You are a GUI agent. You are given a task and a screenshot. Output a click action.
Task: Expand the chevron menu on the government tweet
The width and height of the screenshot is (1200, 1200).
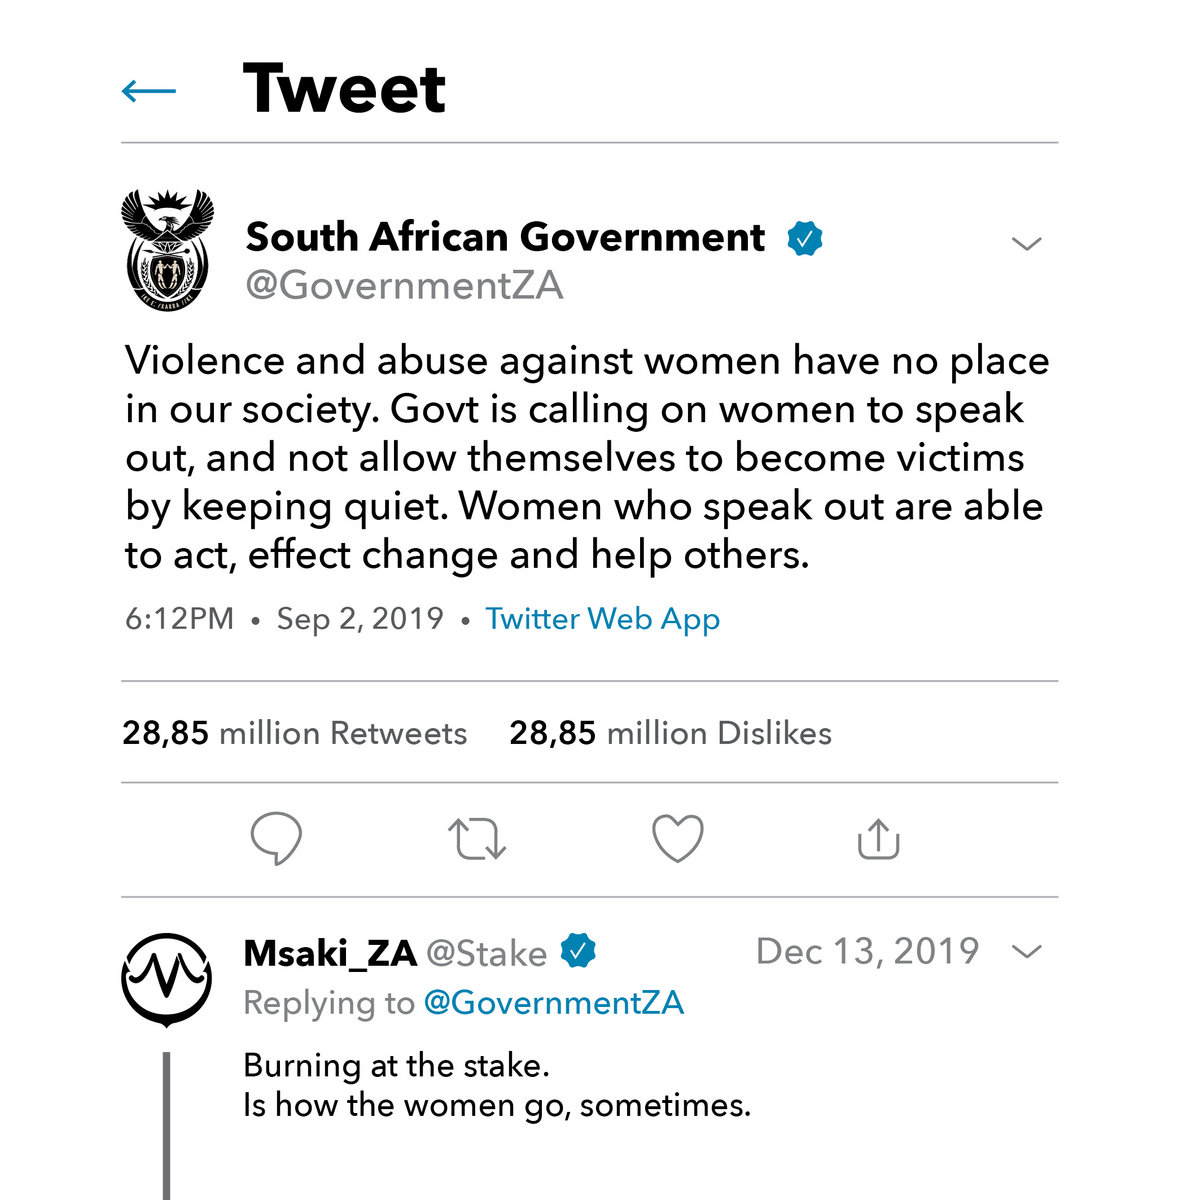(x=1027, y=244)
